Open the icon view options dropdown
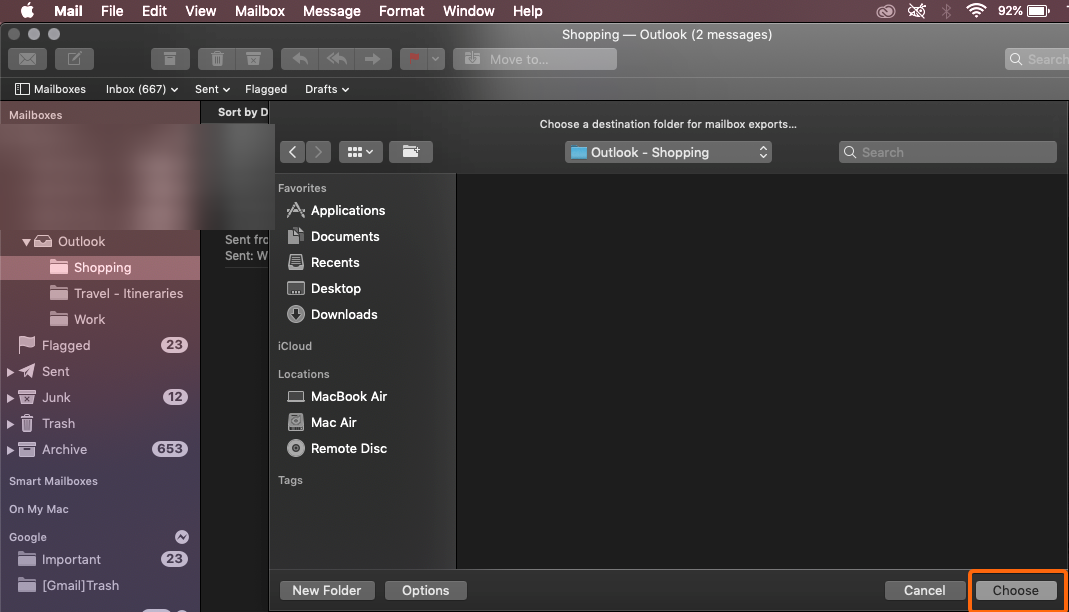The image size is (1069, 612). pos(361,152)
